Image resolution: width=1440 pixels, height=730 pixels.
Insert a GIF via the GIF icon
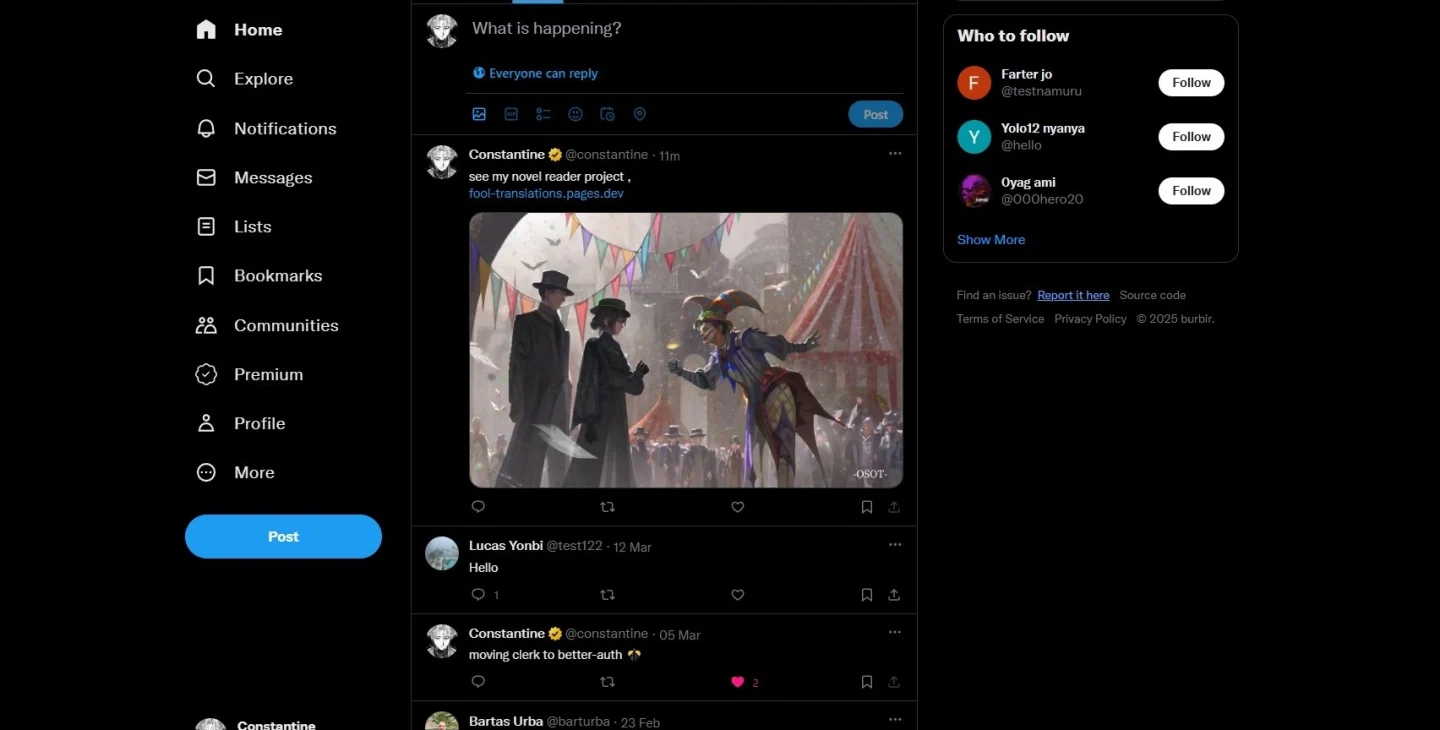point(511,114)
